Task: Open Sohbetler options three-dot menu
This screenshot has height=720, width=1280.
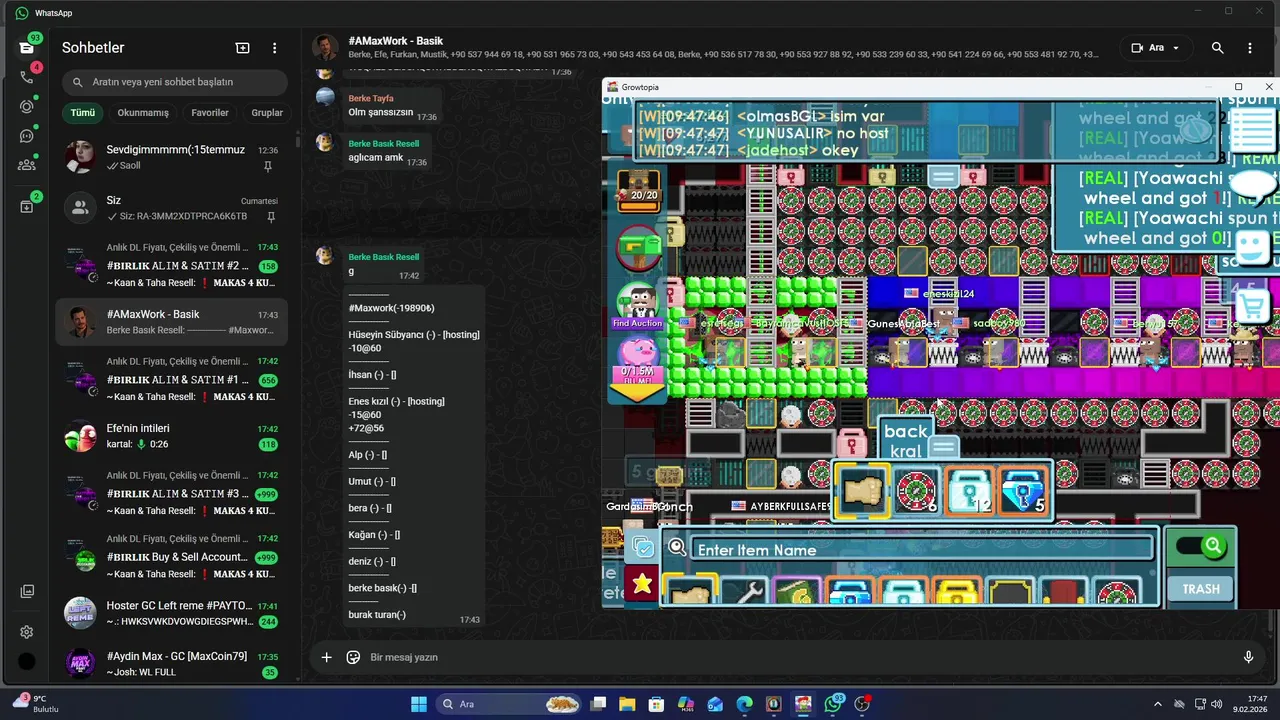Action: click(274, 48)
